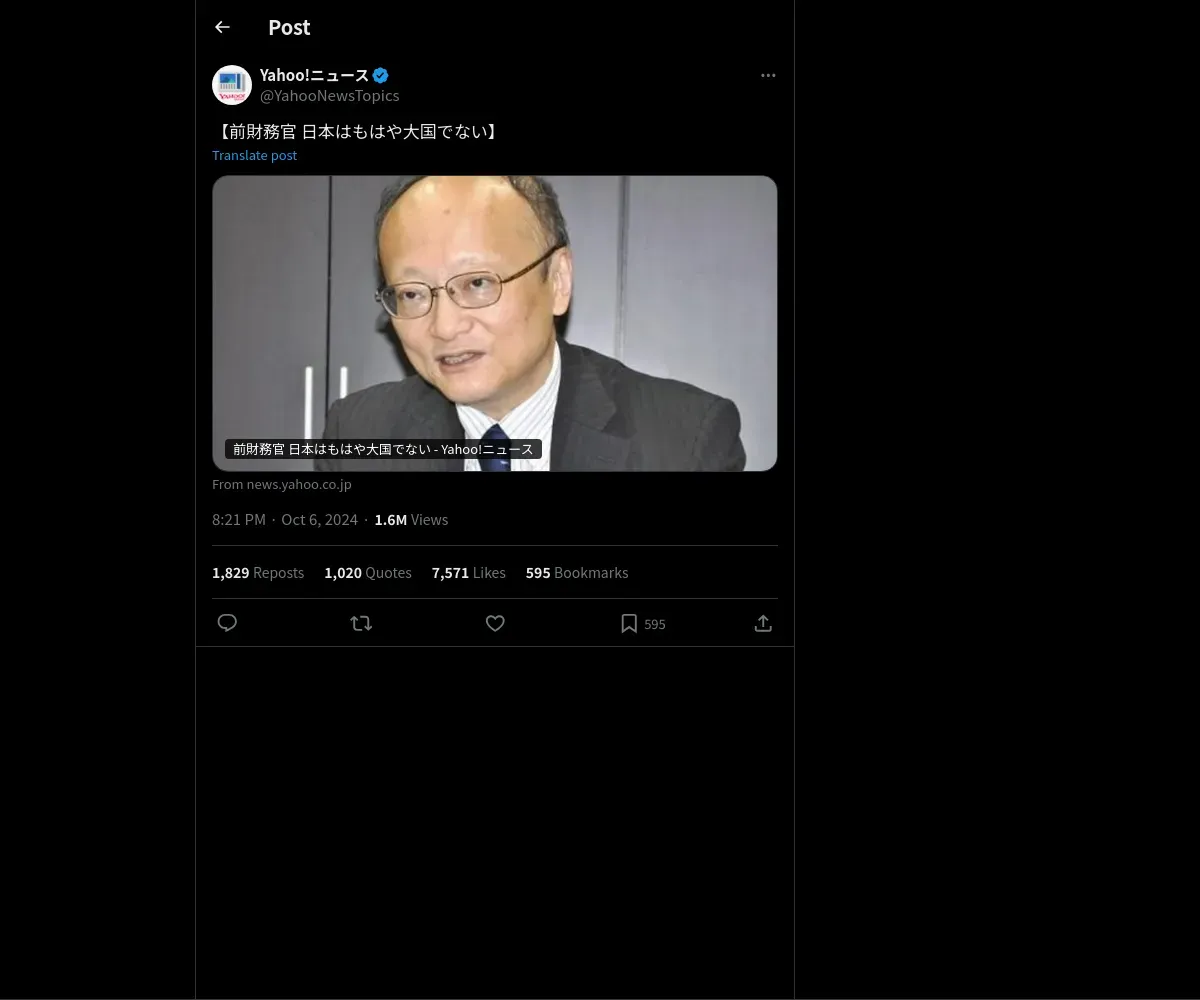Image resolution: width=1200 pixels, height=1000 pixels.
Task: Follow the From news.yahoo.co.jp source link
Action: pos(282,484)
